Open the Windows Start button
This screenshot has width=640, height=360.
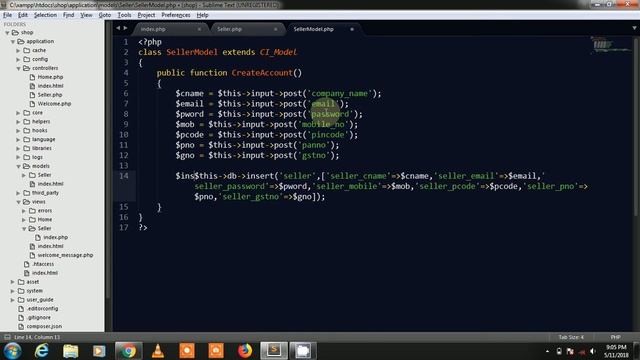click(x=12, y=351)
